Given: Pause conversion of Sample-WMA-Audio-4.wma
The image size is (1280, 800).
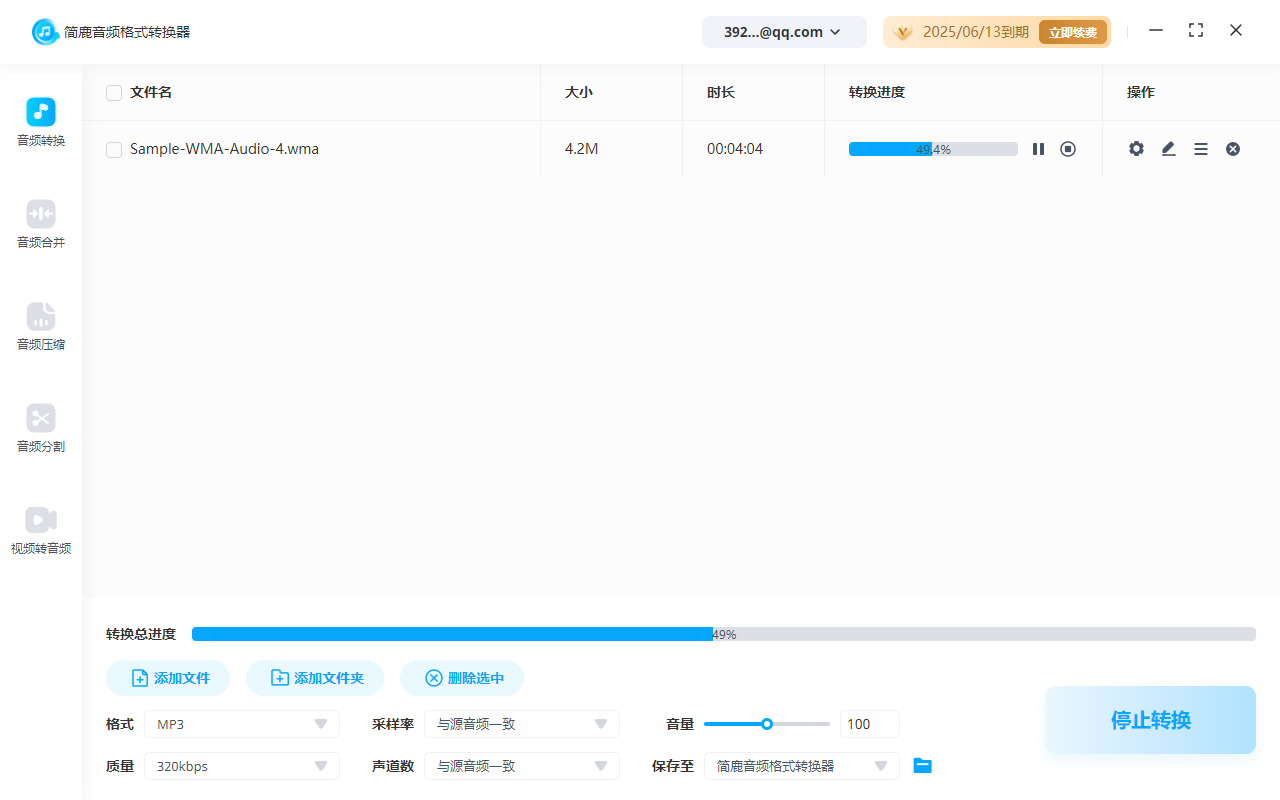Looking at the screenshot, I should click(x=1038, y=148).
